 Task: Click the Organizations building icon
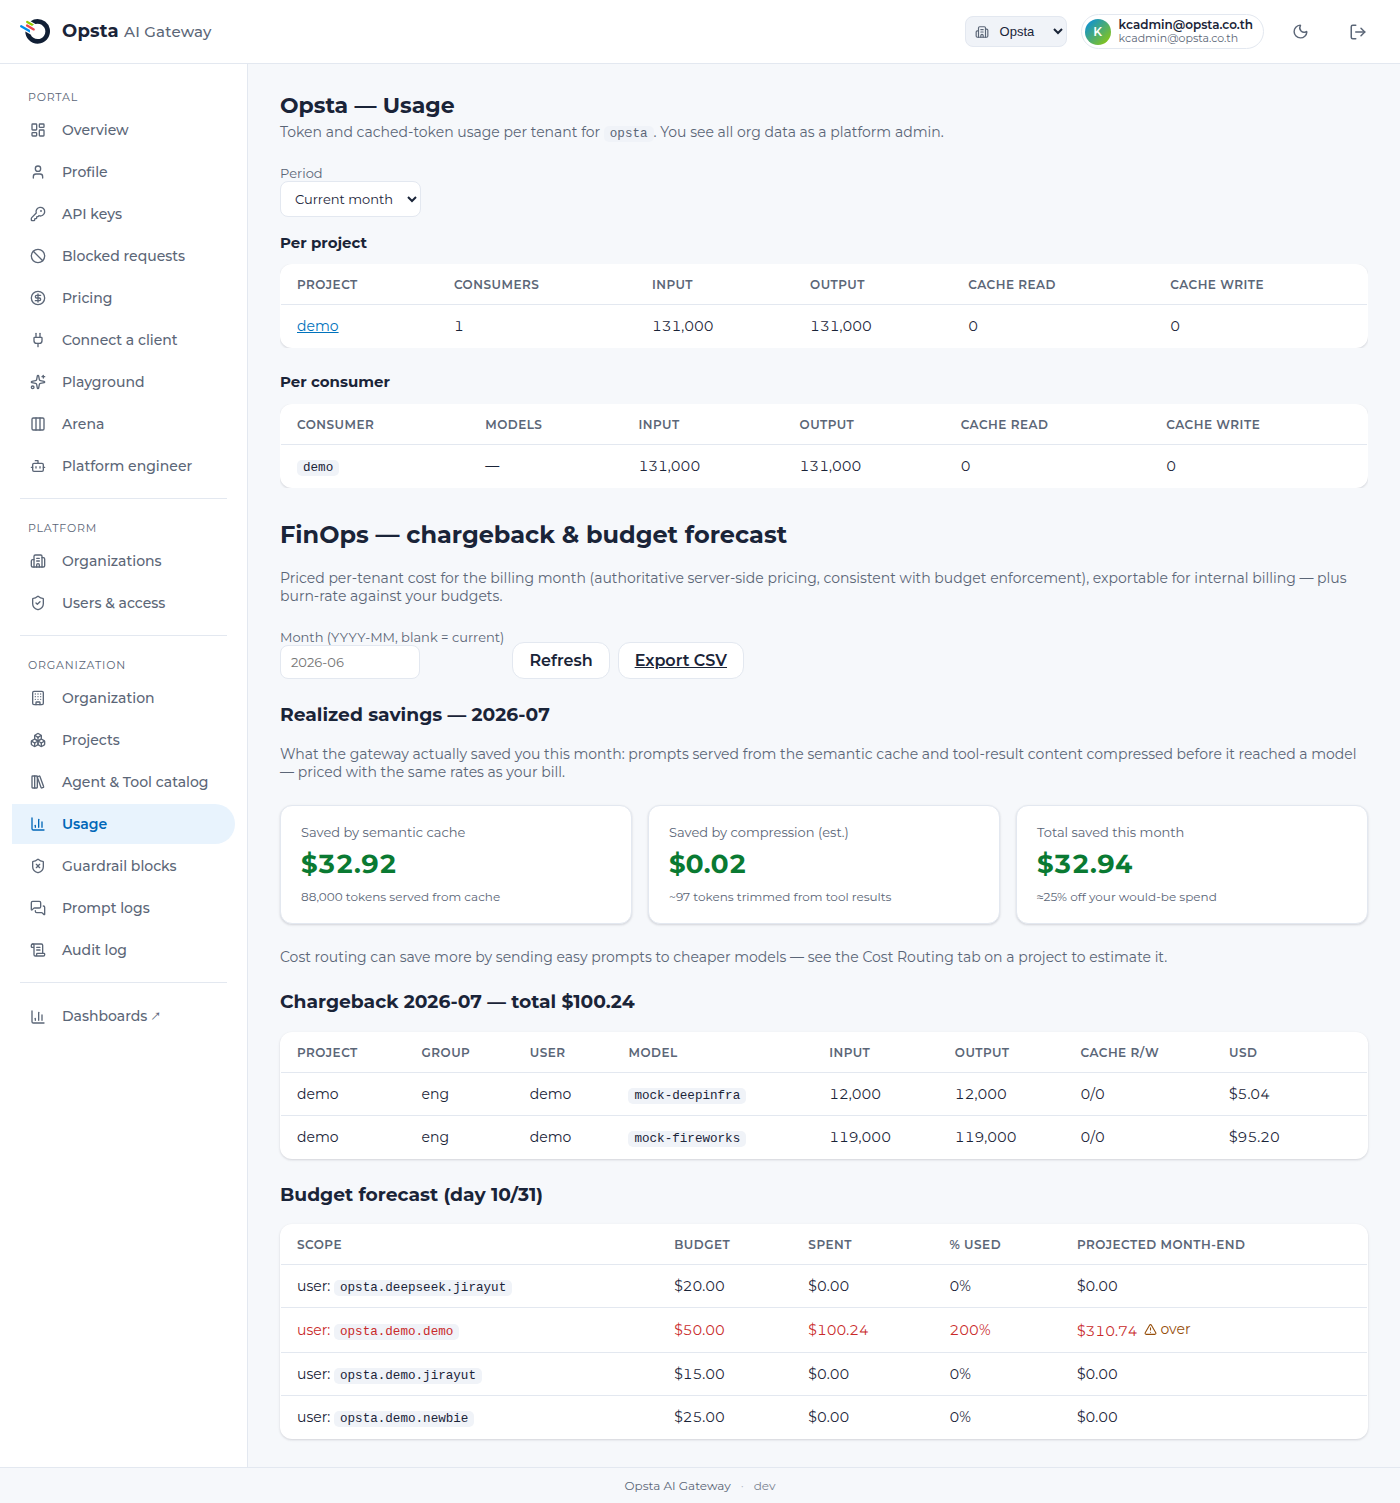tap(38, 561)
